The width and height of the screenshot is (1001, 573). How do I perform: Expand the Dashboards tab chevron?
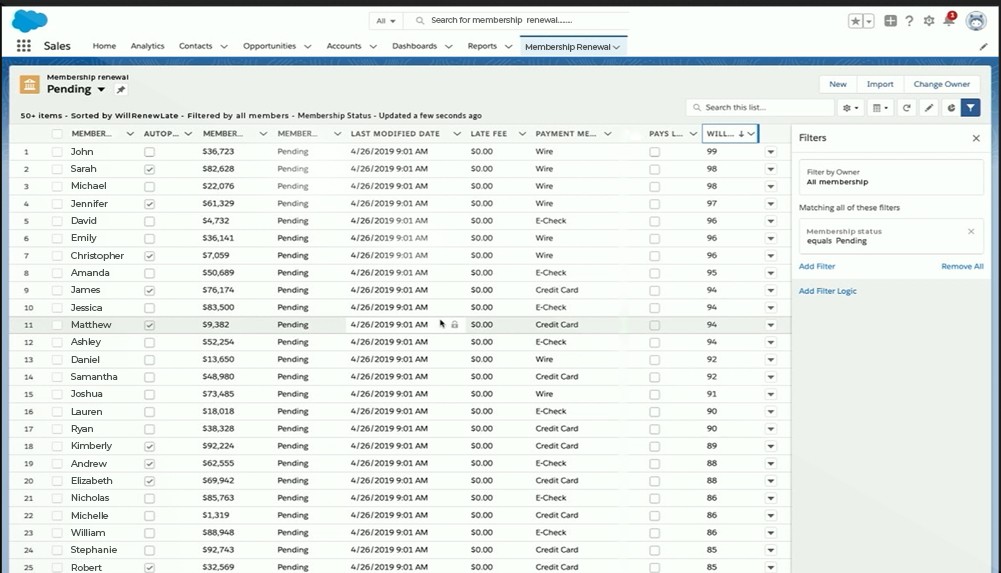449,47
